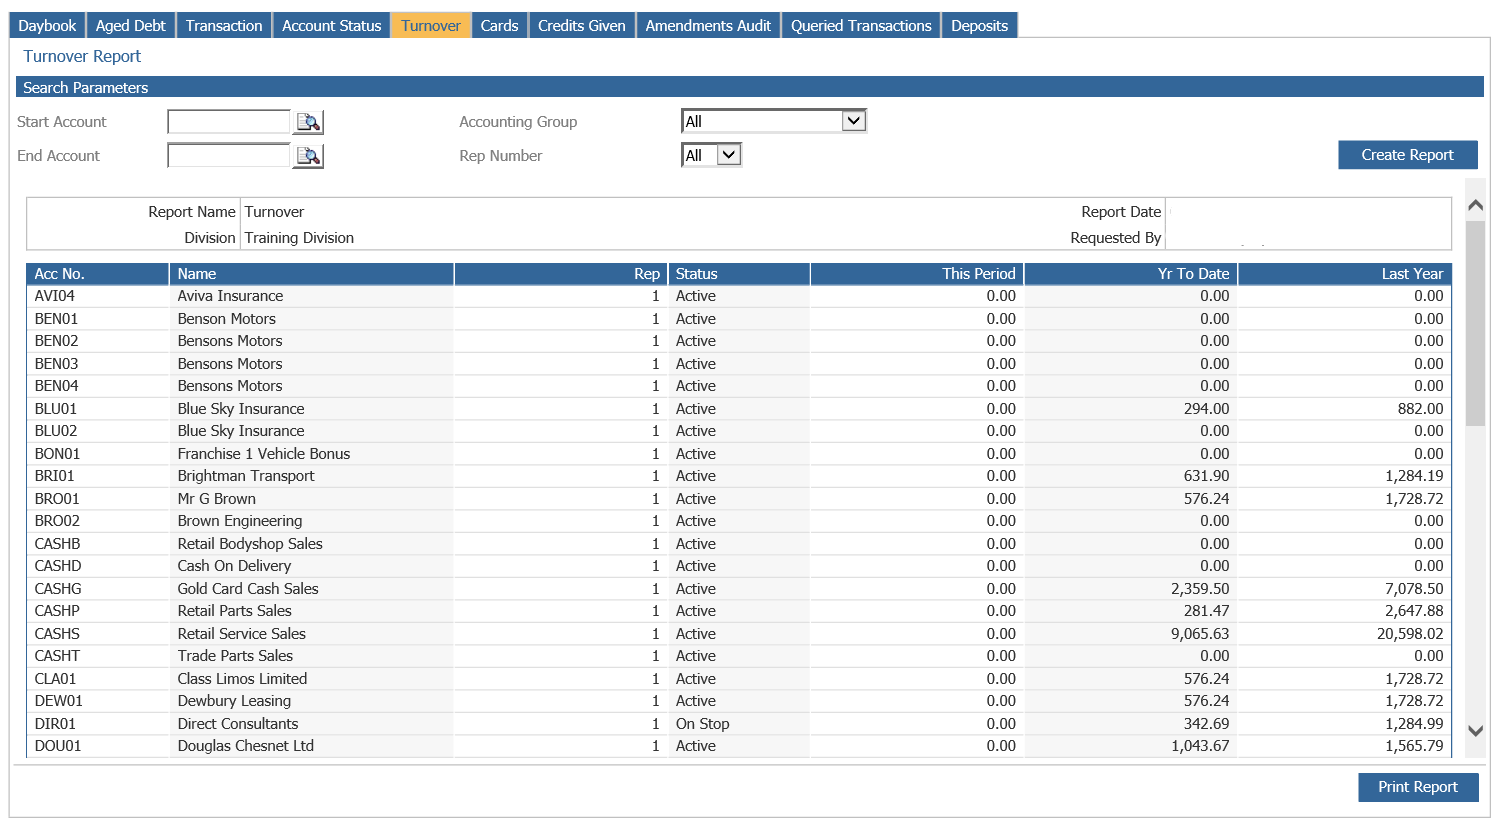Select the Retail Service Sales row
Image resolution: width=1499 pixels, height=820 pixels.
coord(739,634)
